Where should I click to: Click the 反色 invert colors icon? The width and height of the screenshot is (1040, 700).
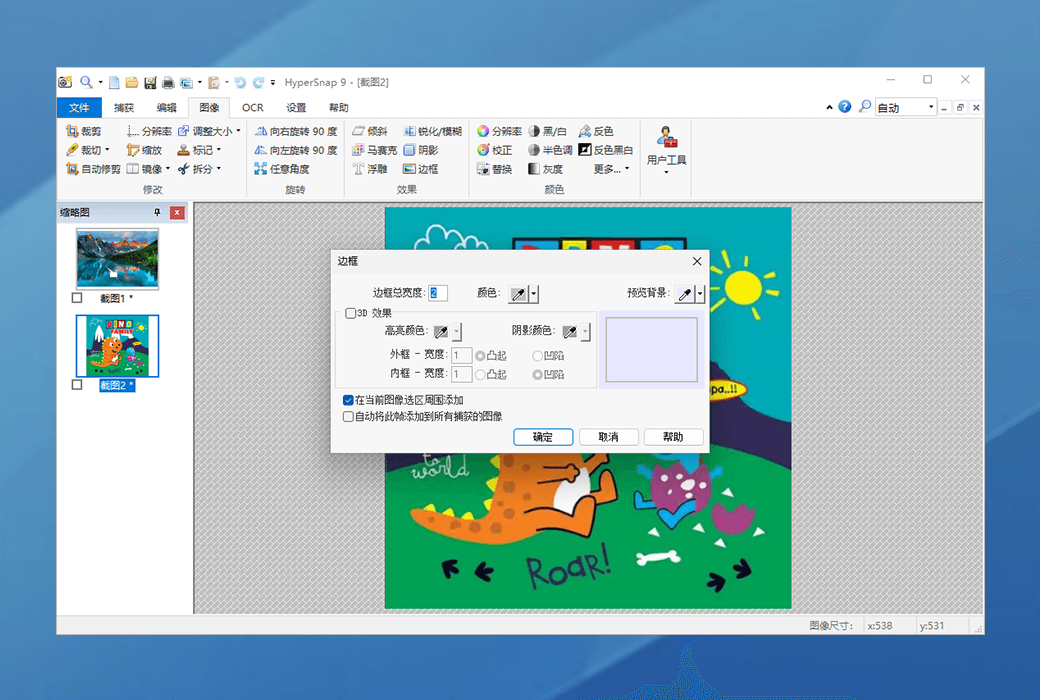[585, 131]
